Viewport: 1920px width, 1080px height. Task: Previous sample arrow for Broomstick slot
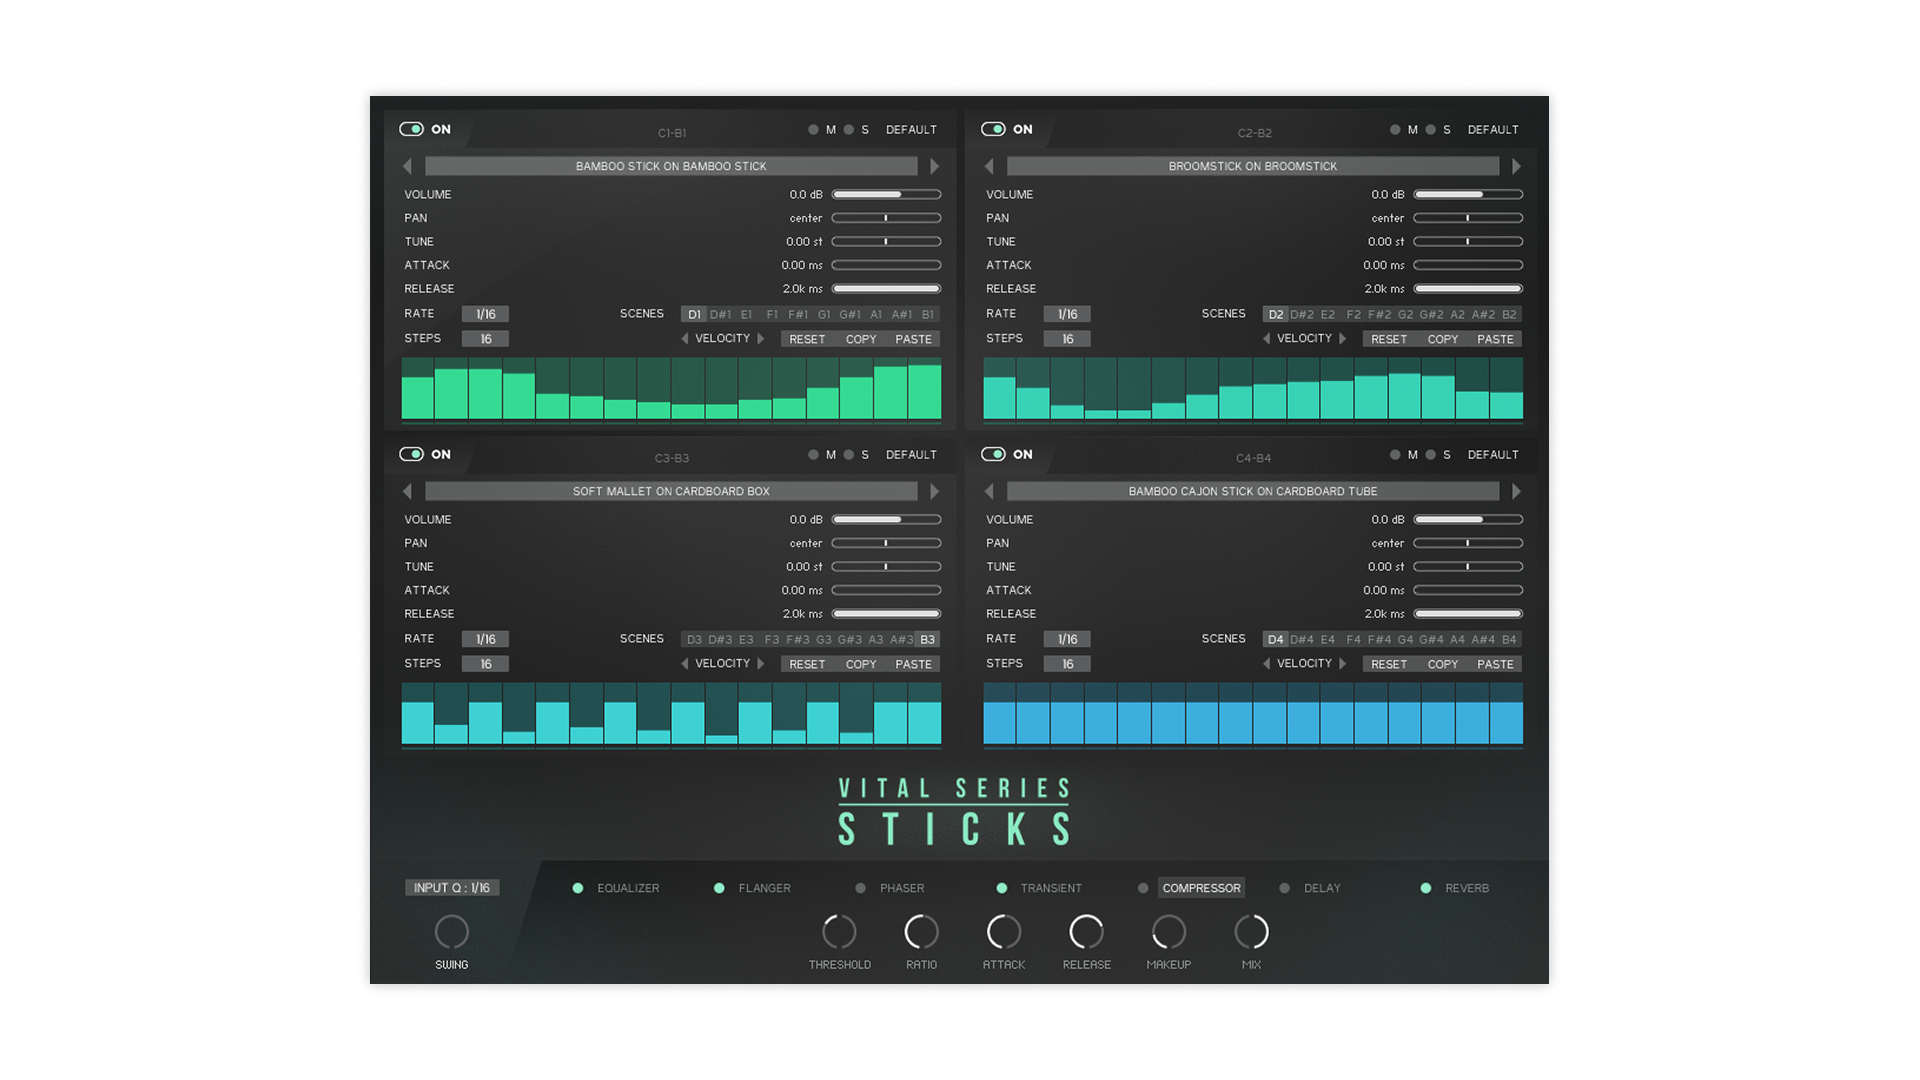click(989, 166)
